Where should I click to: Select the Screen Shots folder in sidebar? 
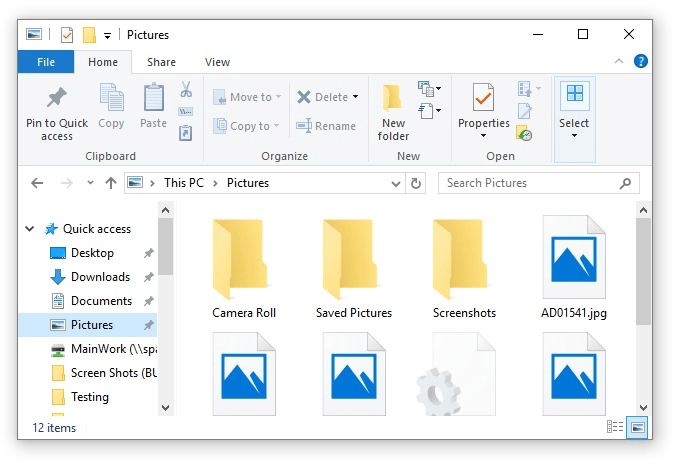[x=88, y=373]
